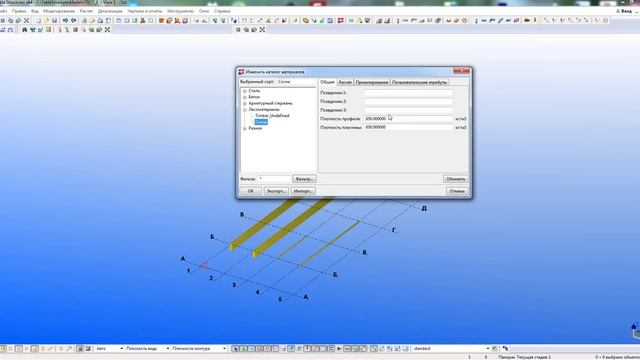This screenshot has width=640, height=360.
Task: Open the Авто dropdown in bottom toolbar
Action: pyautogui.click(x=121, y=349)
